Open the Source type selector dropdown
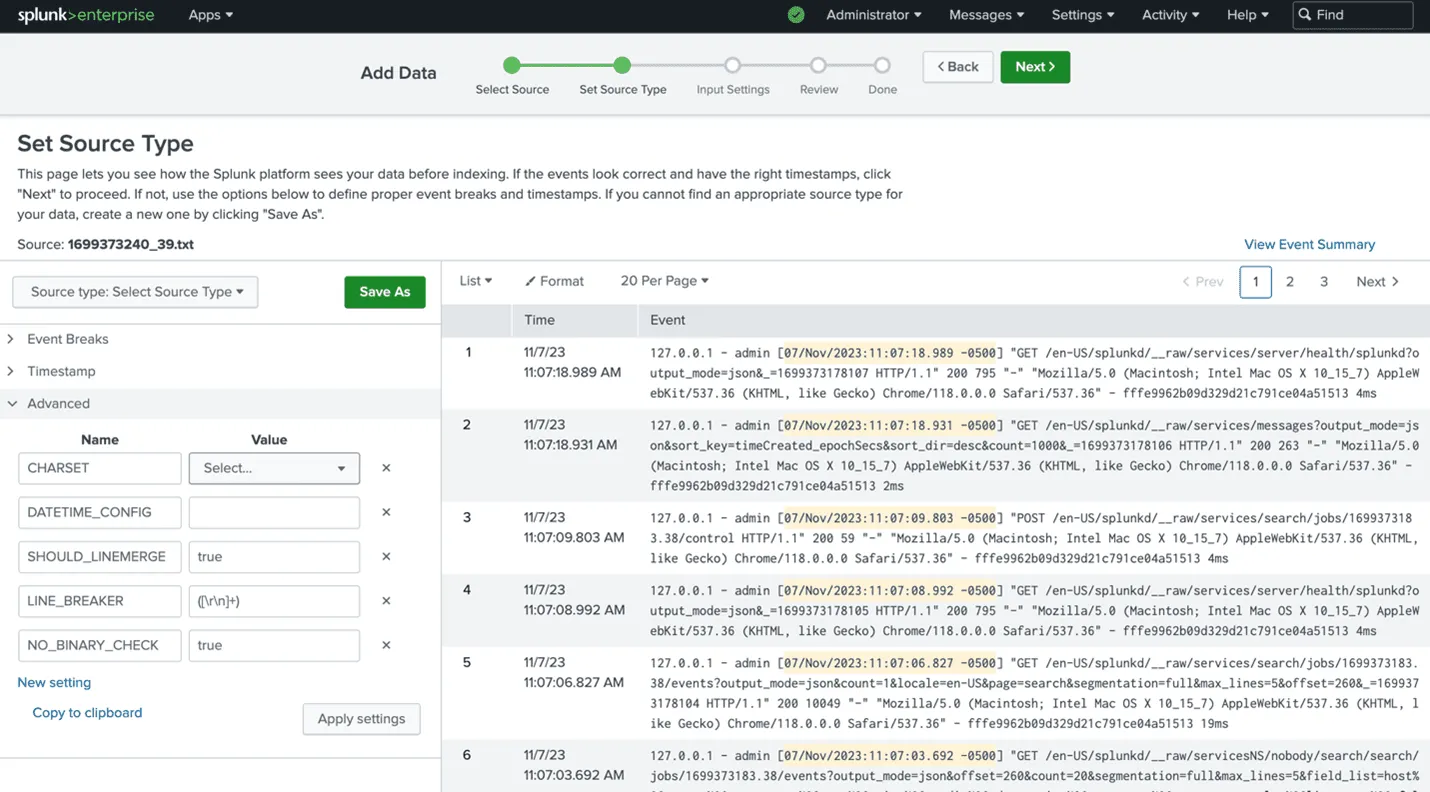 click(x=136, y=292)
